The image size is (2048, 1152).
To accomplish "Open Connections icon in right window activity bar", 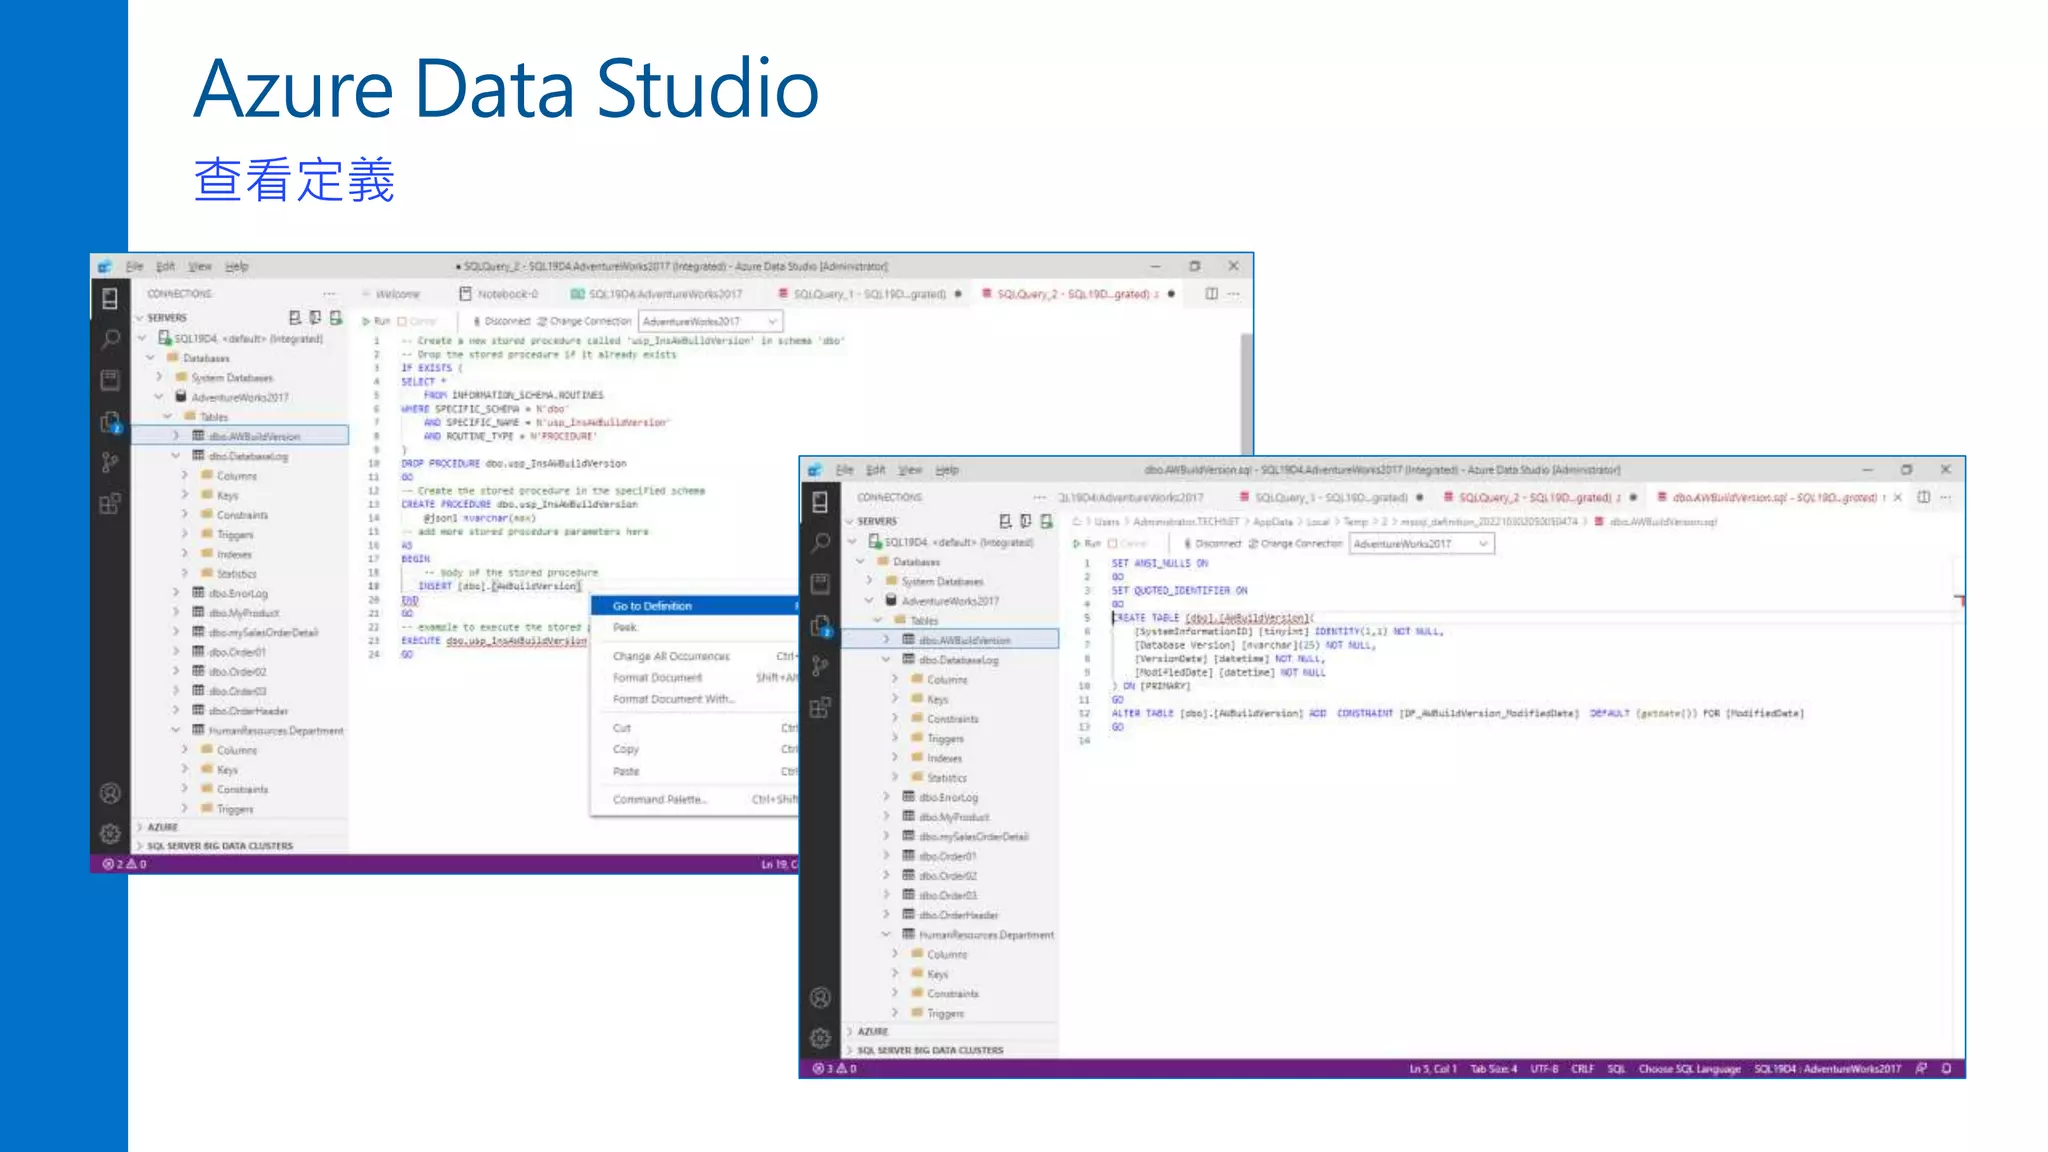I will (x=820, y=502).
